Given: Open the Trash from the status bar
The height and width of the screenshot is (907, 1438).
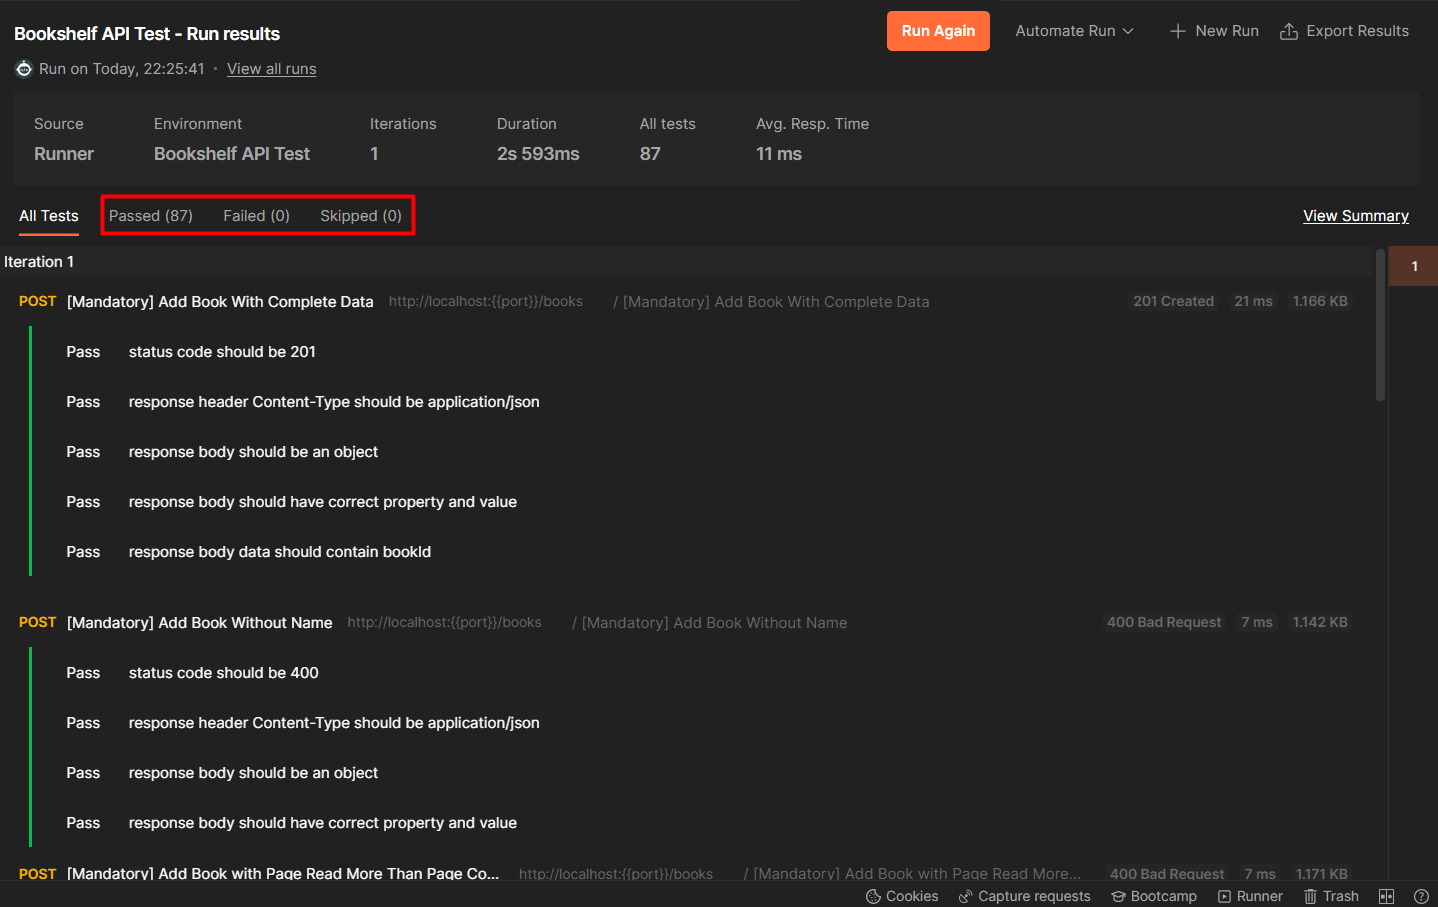Looking at the screenshot, I should 1331,895.
